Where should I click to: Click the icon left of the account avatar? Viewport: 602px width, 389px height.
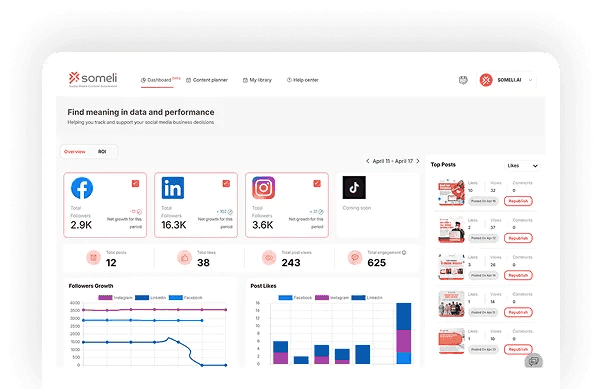click(x=463, y=80)
